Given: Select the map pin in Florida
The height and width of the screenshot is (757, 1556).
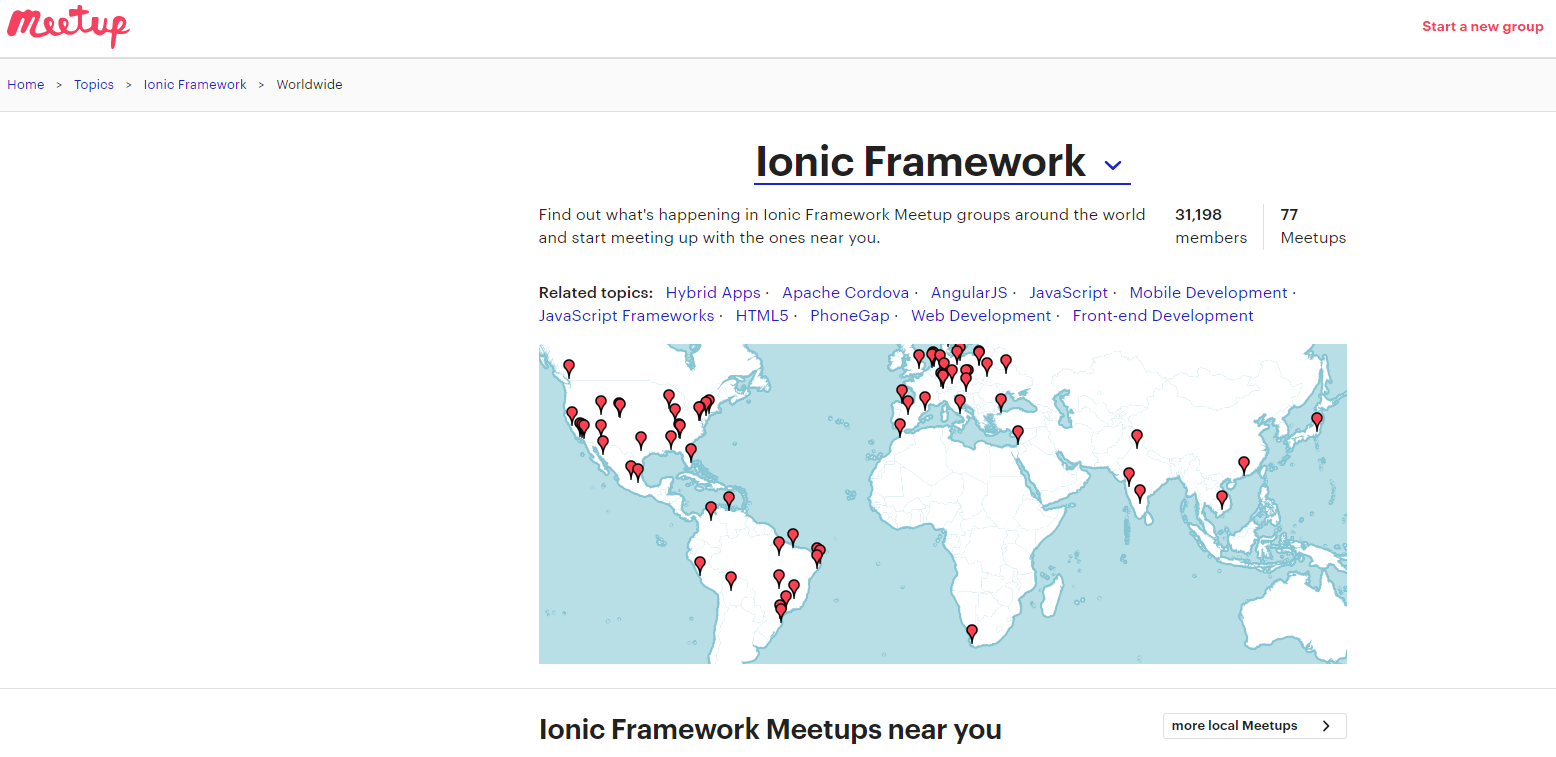Looking at the screenshot, I should [x=690, y=451].
